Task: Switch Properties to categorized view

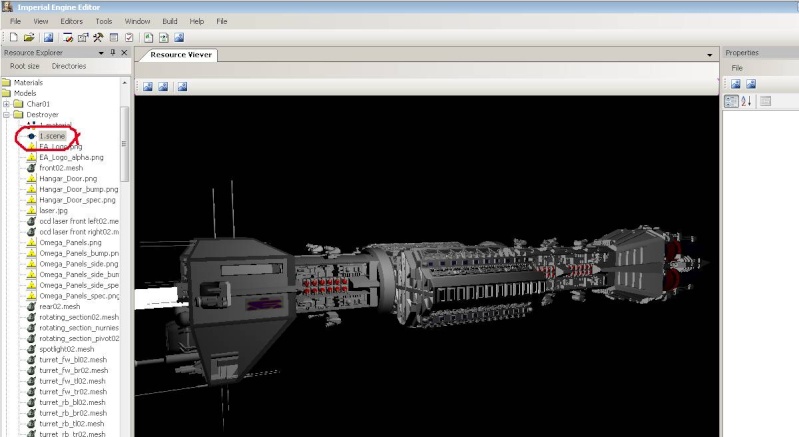Action: click(731, 101)
